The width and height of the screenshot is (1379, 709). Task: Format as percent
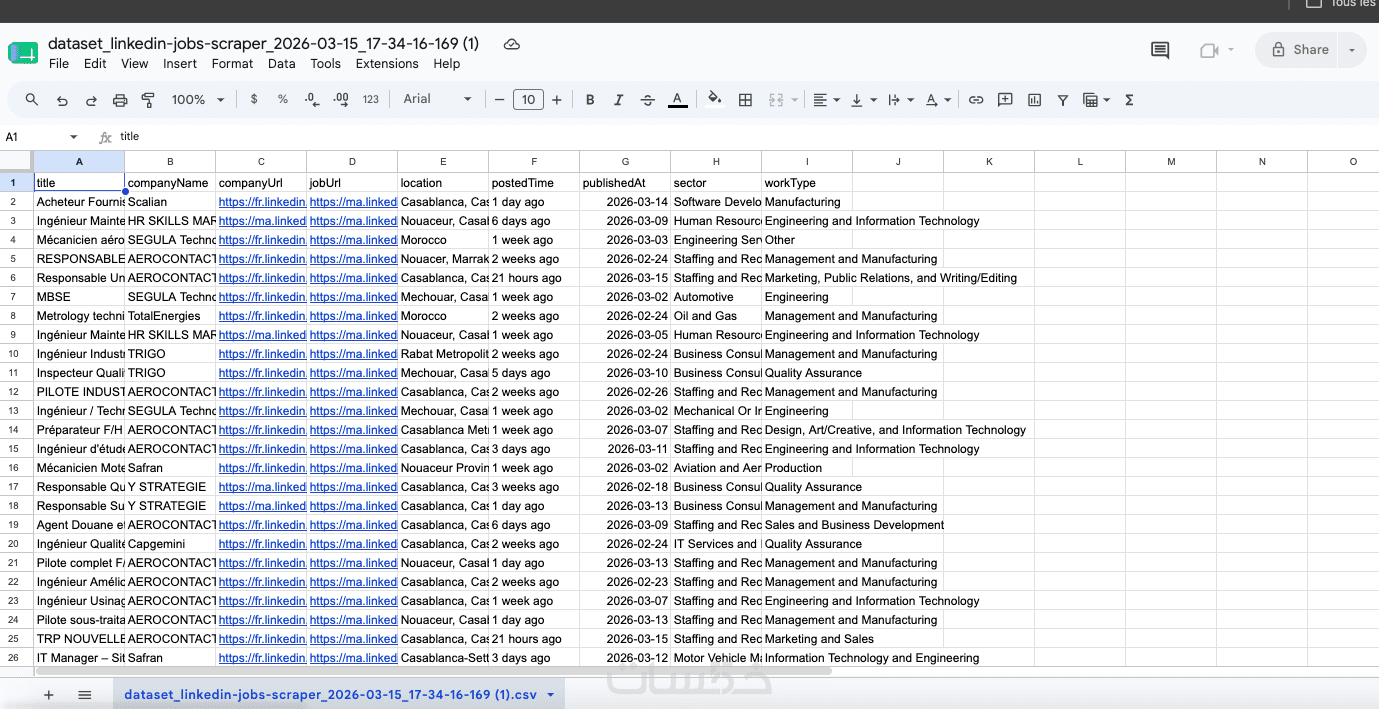pyautogui.click(x=283, y=100)
